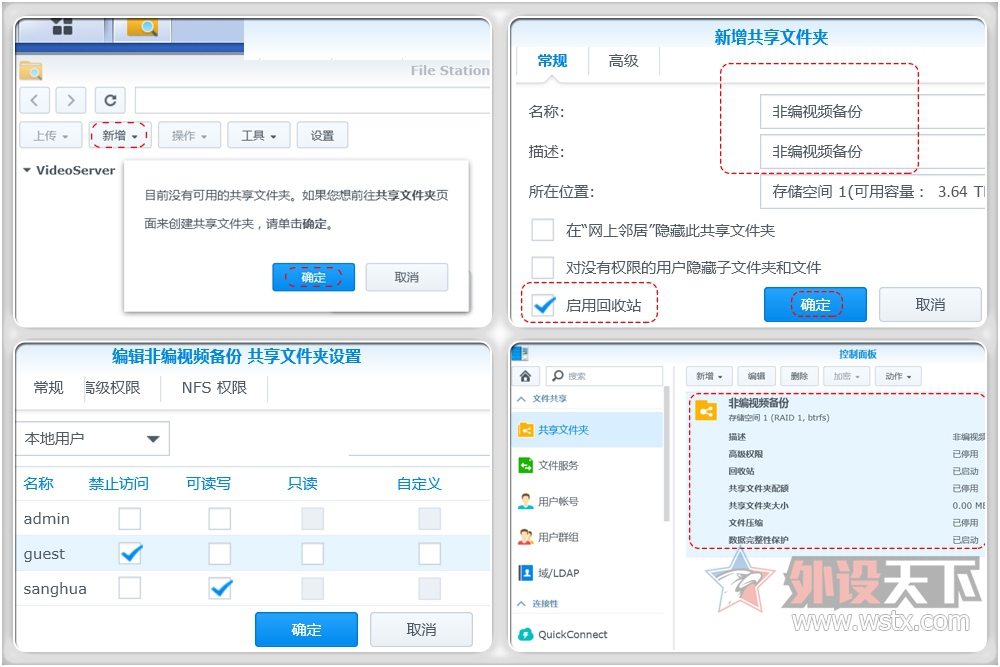
Task: Select 文件服务 in Control Panel sidebar
Action: (x=587, y=465)
